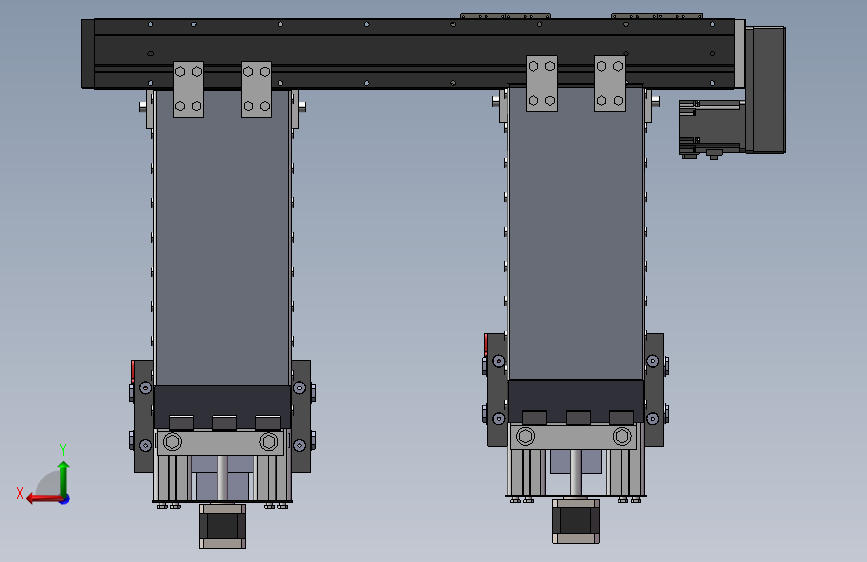The height and width of the screenshot is (562, 867).
Task: Select the left unit's second four-bolt bracket
Action: point(257,89)
